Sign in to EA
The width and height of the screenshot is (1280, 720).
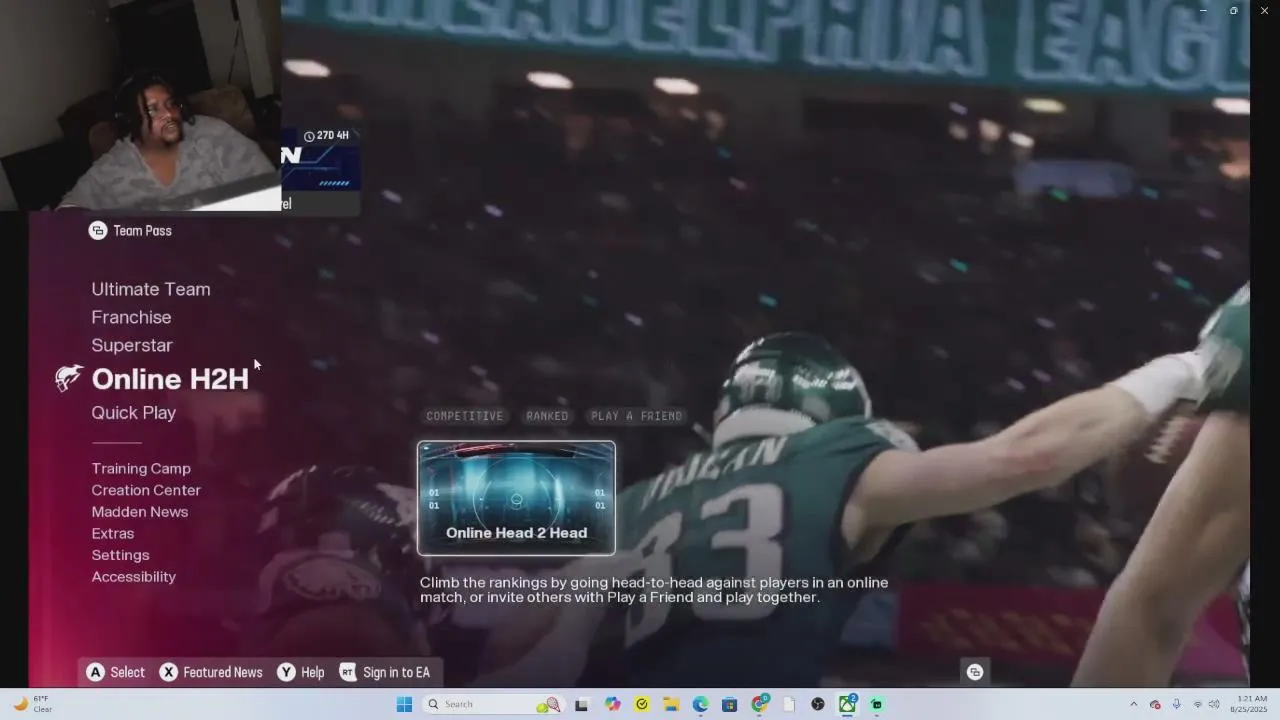pos(396,673)
